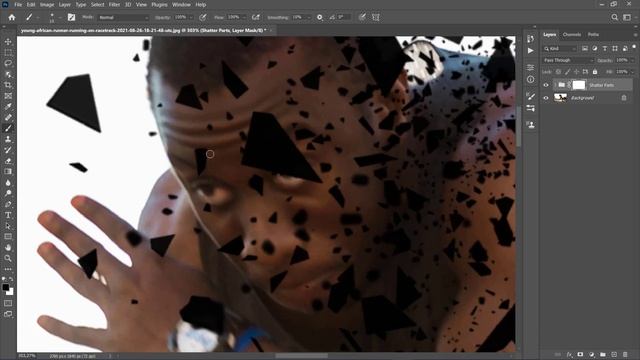Select the History Brush tool
The width and height of the screenshot is (640, 360).
click(x=8, y=150)
